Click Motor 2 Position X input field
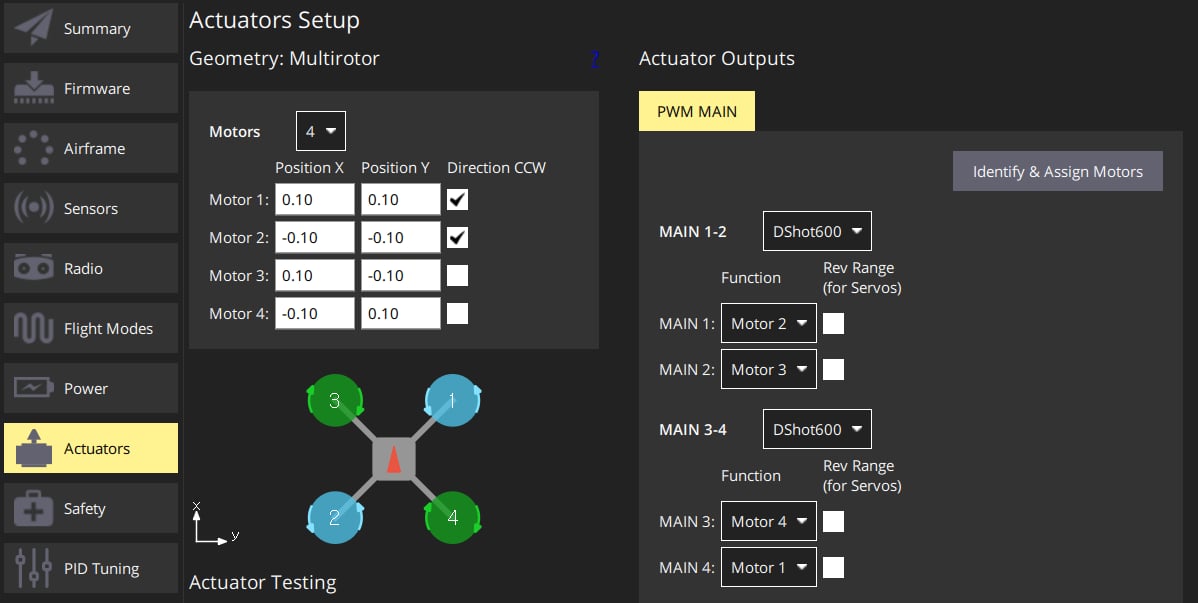Screen dimensions: 1198x603 pos(314,238)
